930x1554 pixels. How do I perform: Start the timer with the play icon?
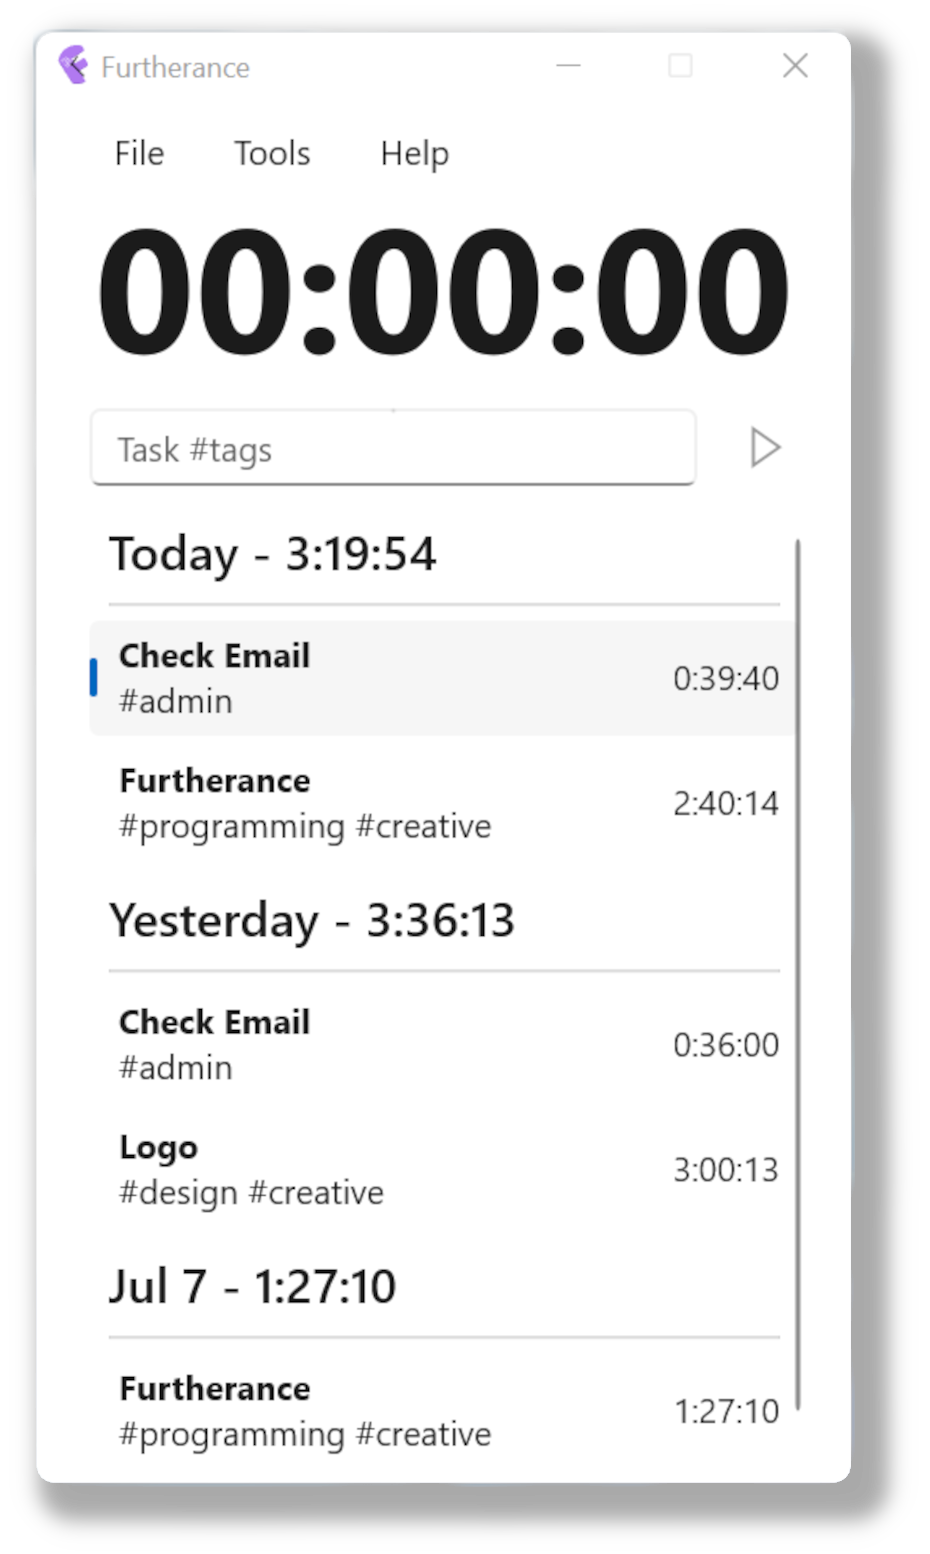(765, 447)
